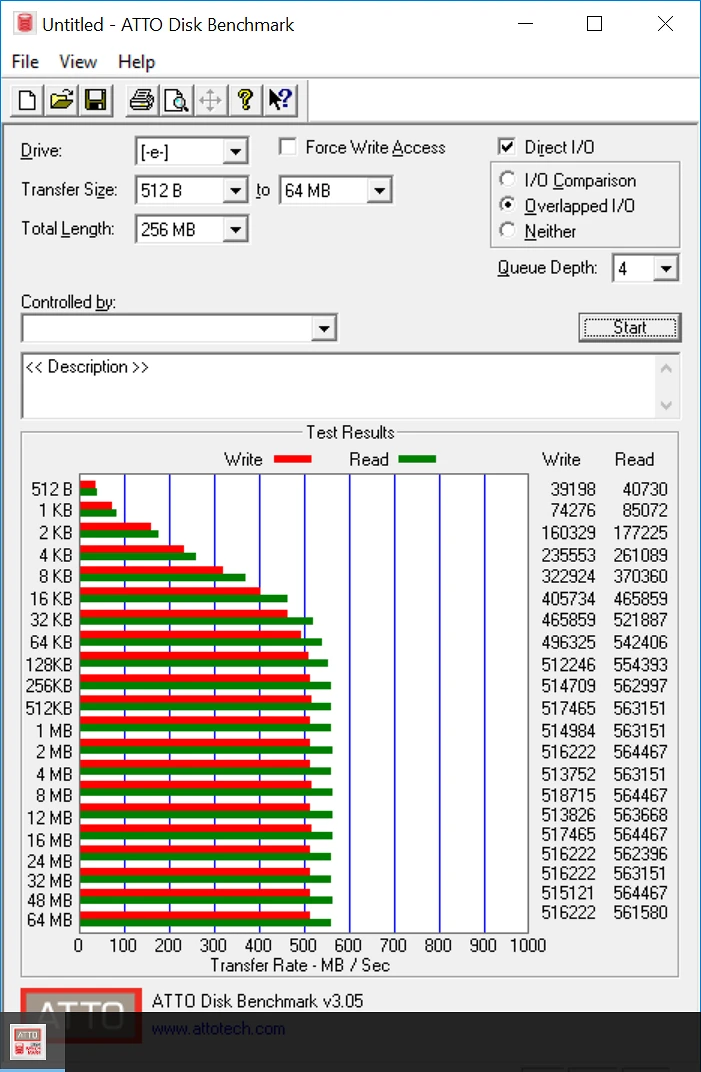Visit the www.attotech.com link
The width and height of the screenshot is (701, 1072).
218,1028
